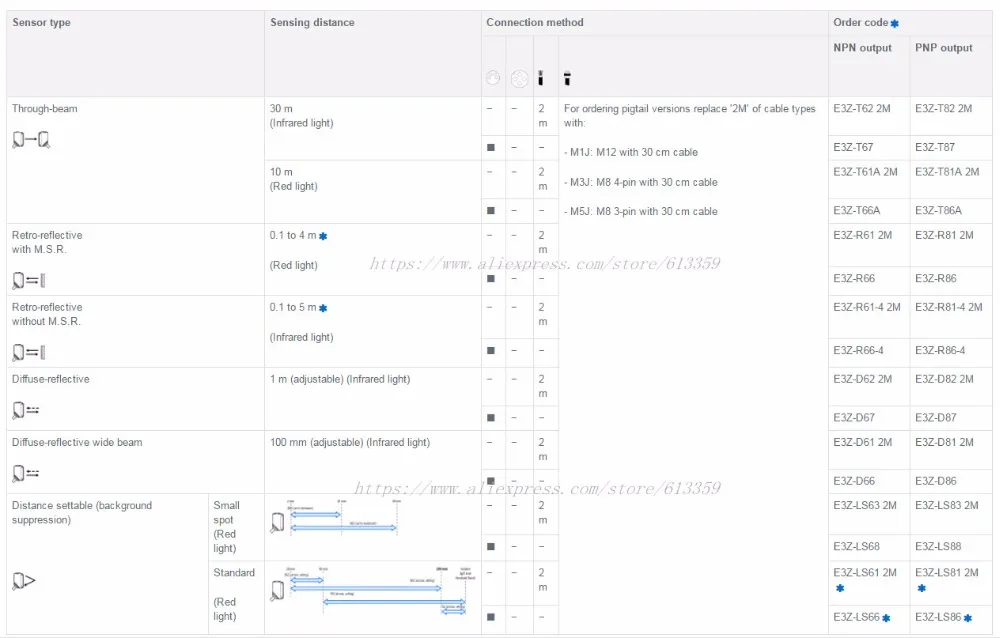The width and height of the screenshot is (1000, 638).
Task: Select order code E3Z-LS83 2M
Action: [946, 505]
